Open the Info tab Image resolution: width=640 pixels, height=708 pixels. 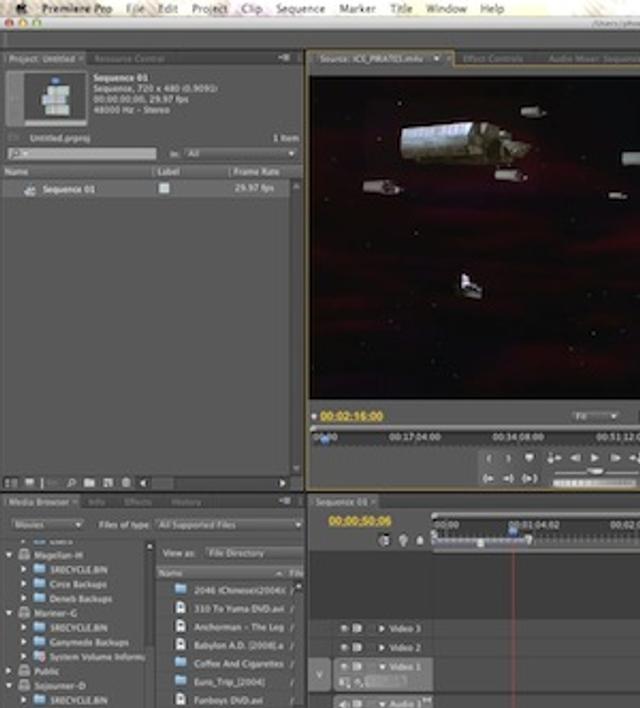pyautogui.click(x=96, y=502)
